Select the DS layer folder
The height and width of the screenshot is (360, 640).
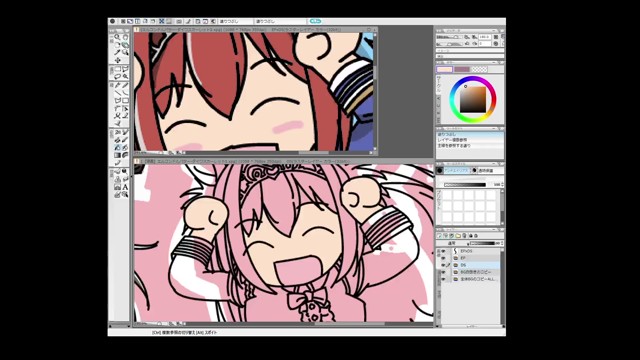click(476, 265)
